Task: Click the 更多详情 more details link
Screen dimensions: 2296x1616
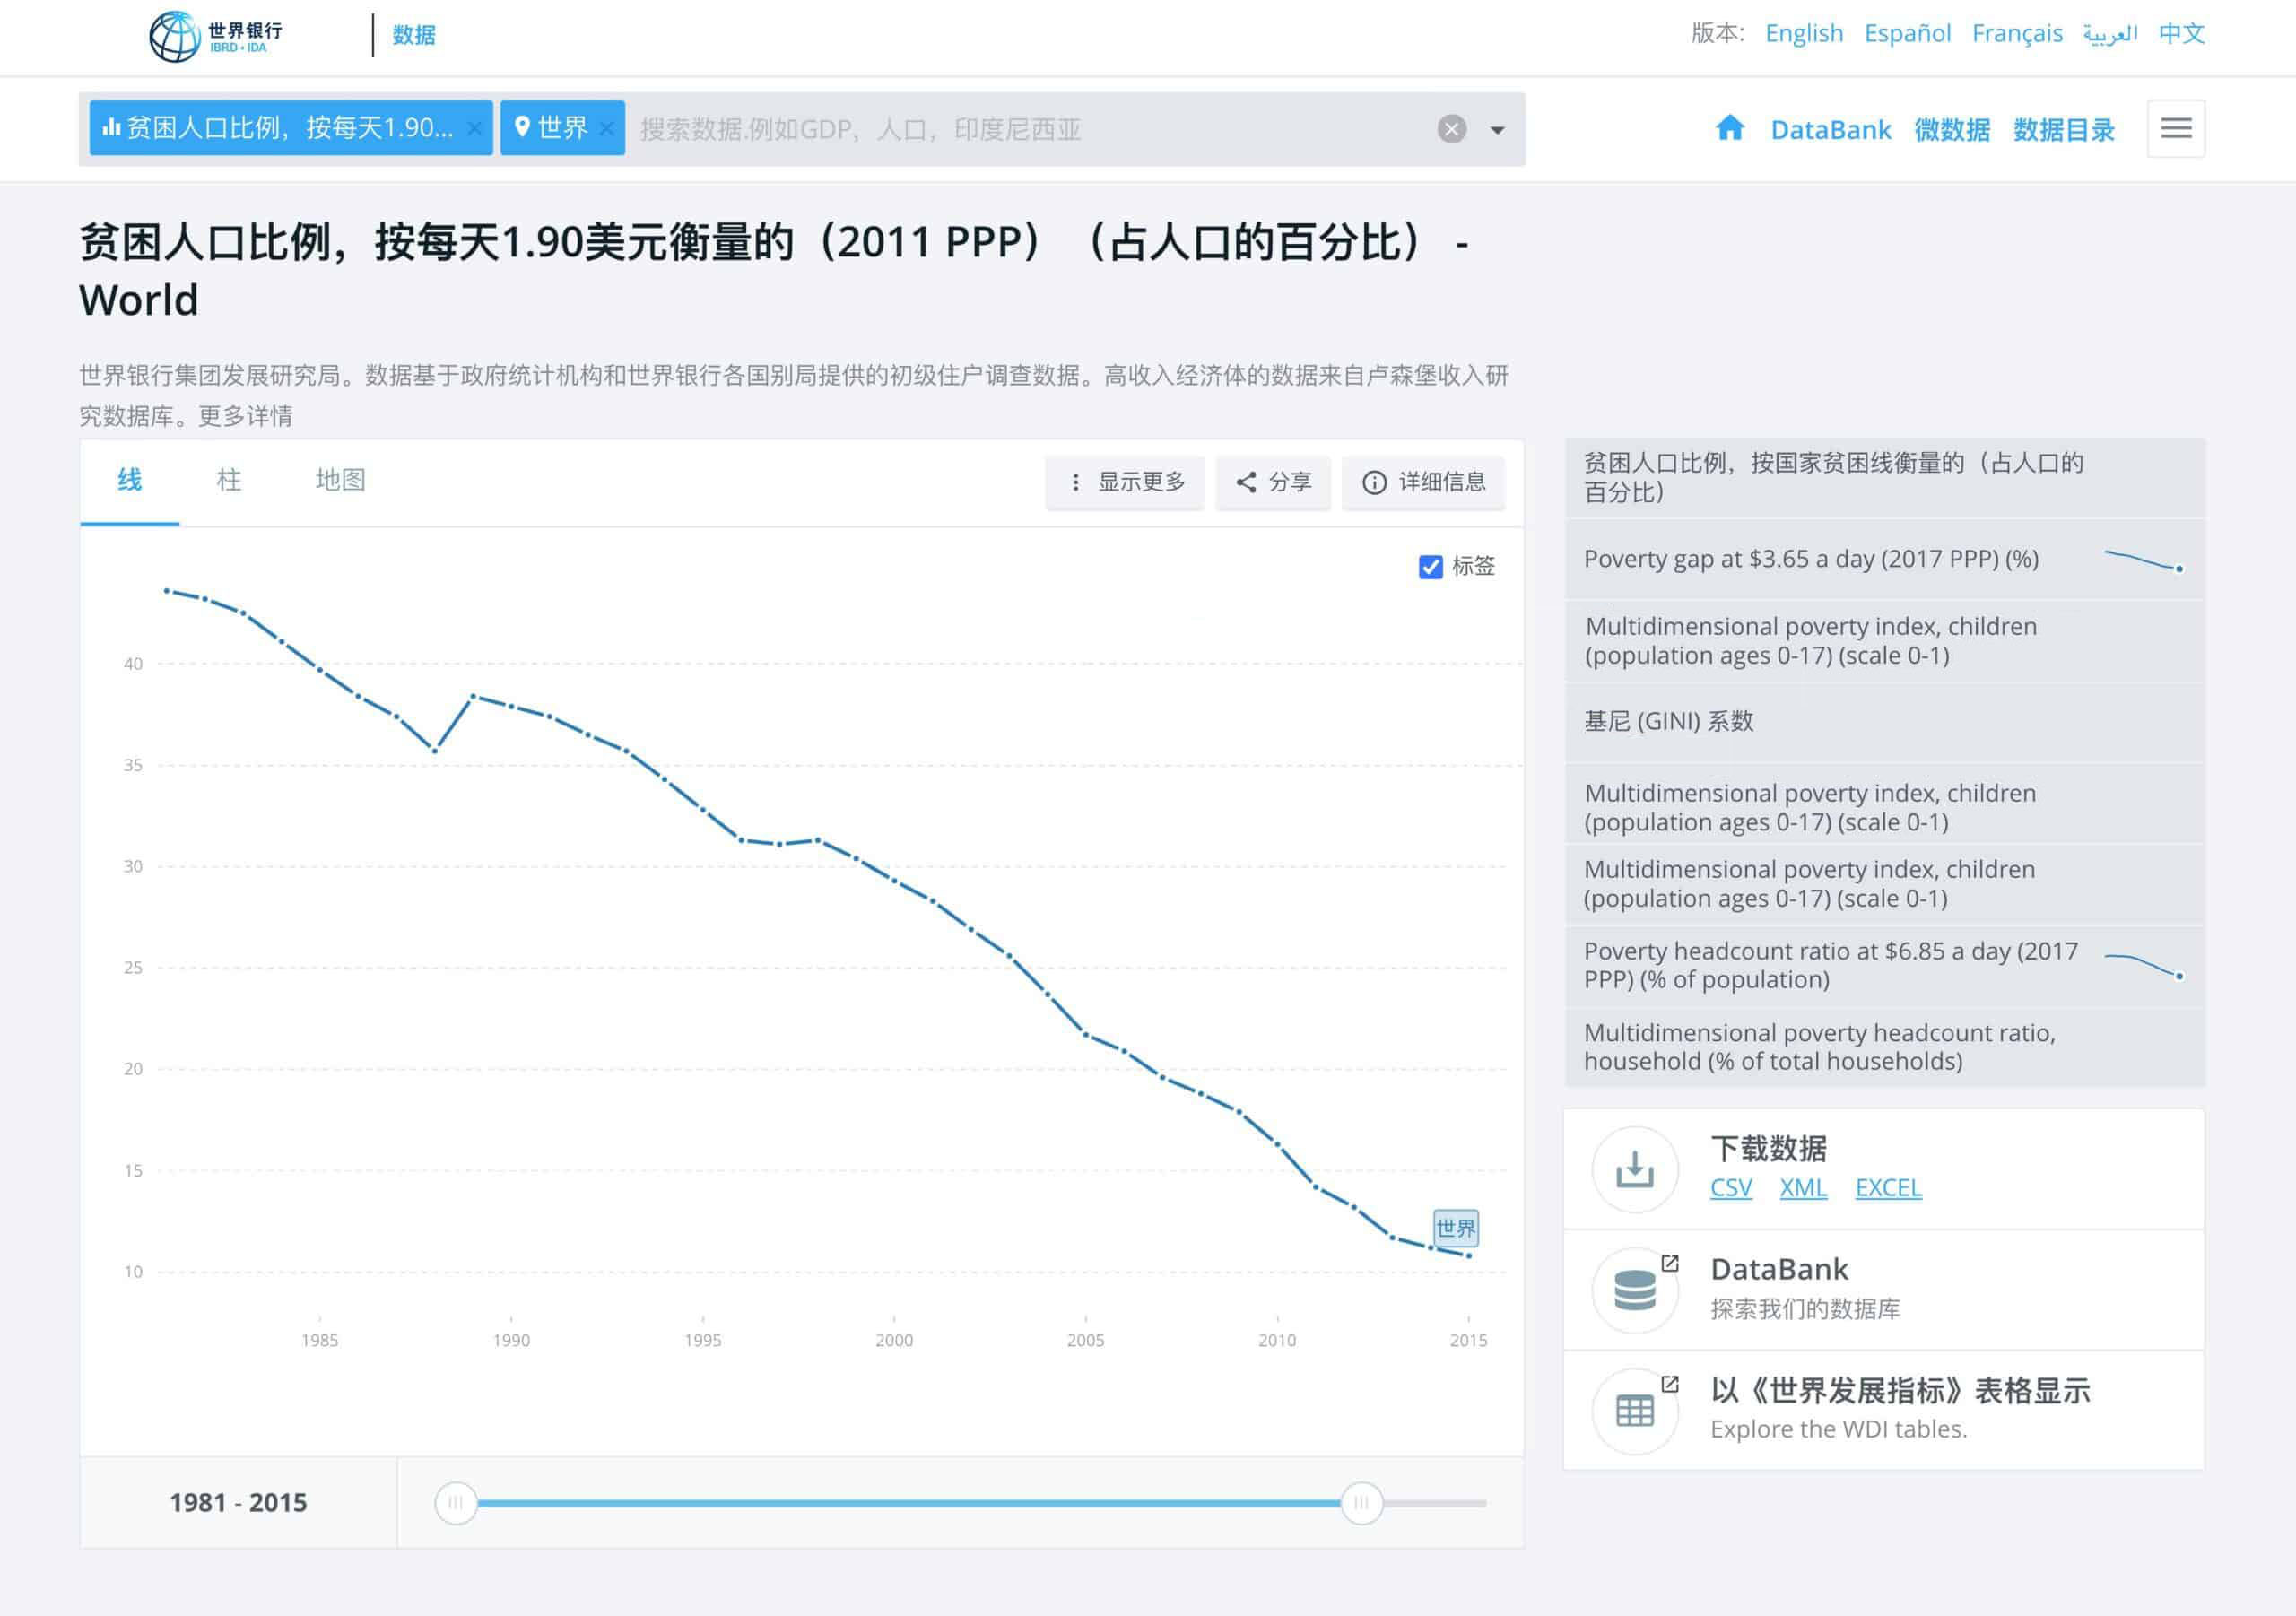Action: [x=245, y=416]
